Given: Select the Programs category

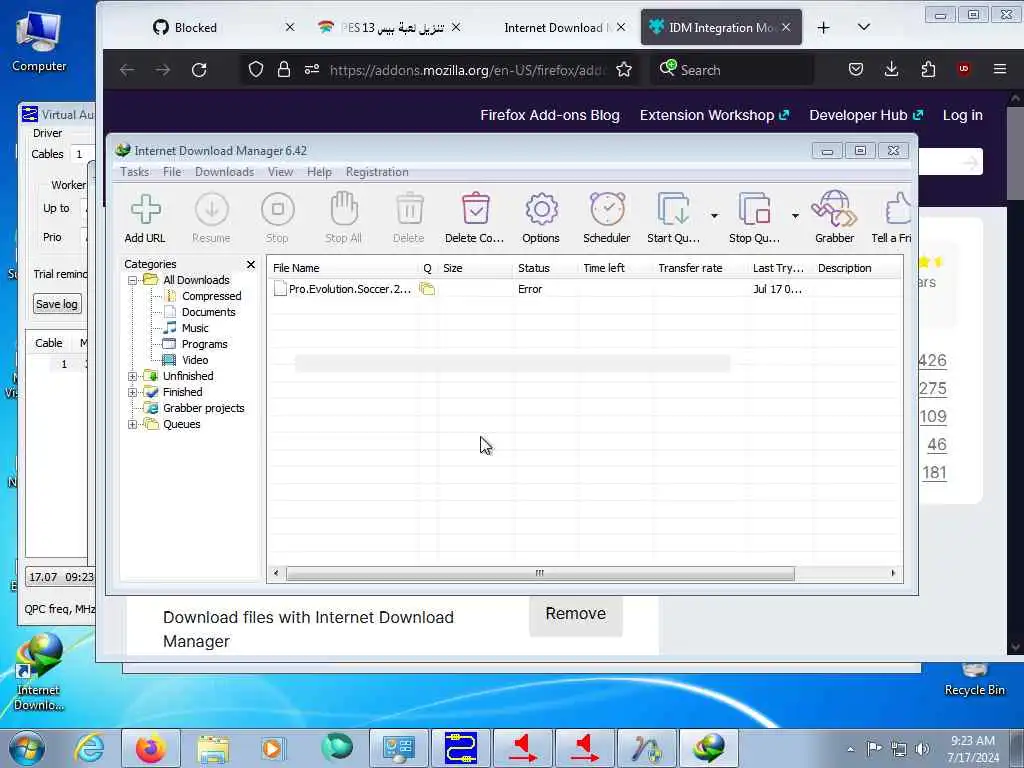Looking at the screenshot, I should (x=204, y=344).
